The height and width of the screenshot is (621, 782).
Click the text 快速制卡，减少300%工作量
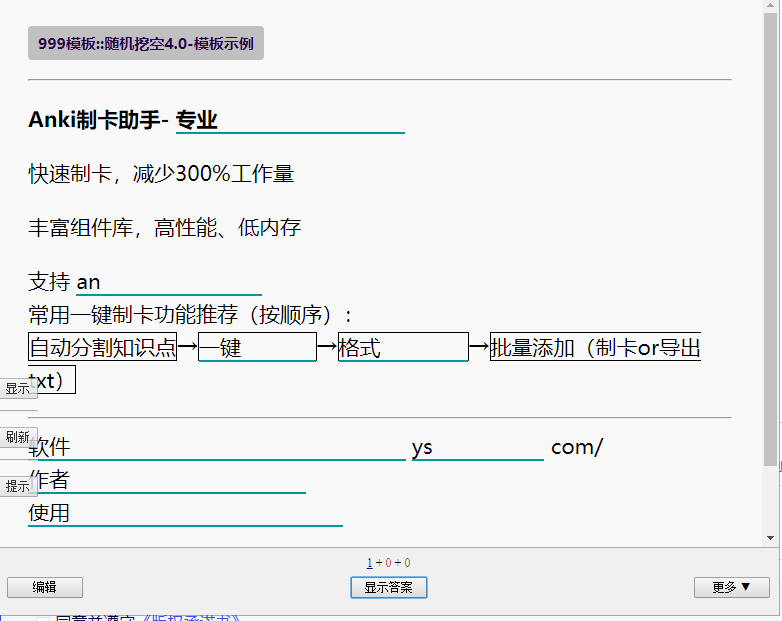161,174
